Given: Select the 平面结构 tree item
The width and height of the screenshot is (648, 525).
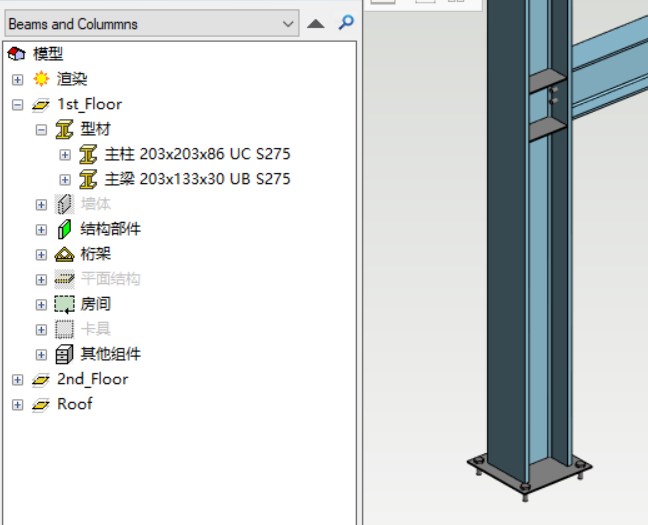Looking at the screenshot, I should tap(110, 279).
